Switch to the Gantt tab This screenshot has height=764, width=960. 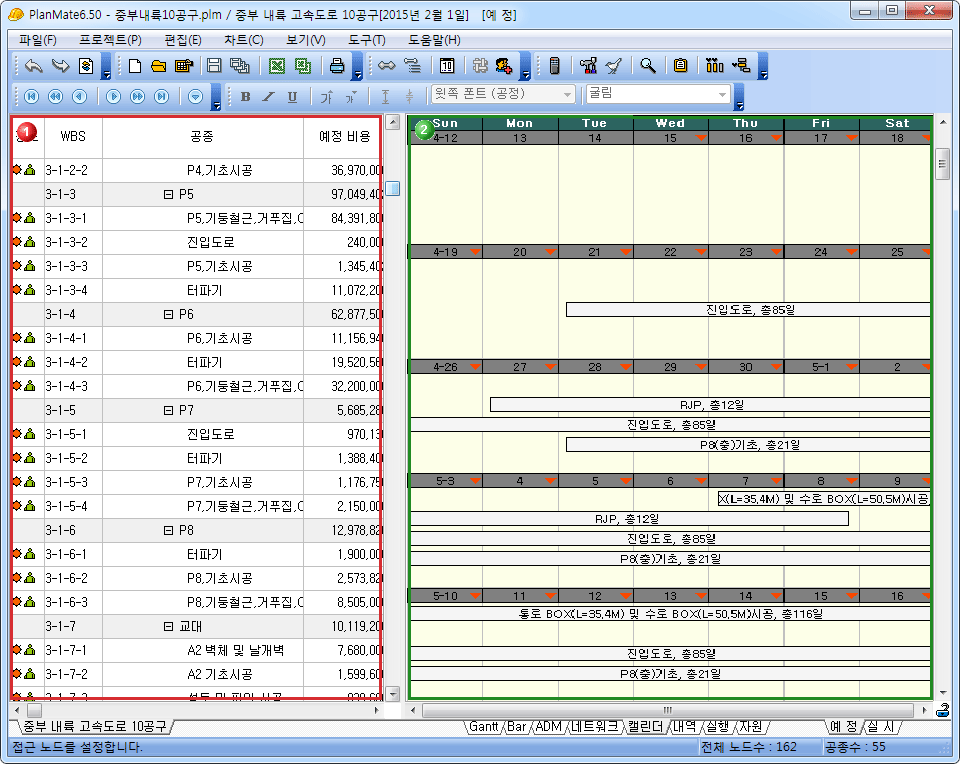(x=484, y=727)
